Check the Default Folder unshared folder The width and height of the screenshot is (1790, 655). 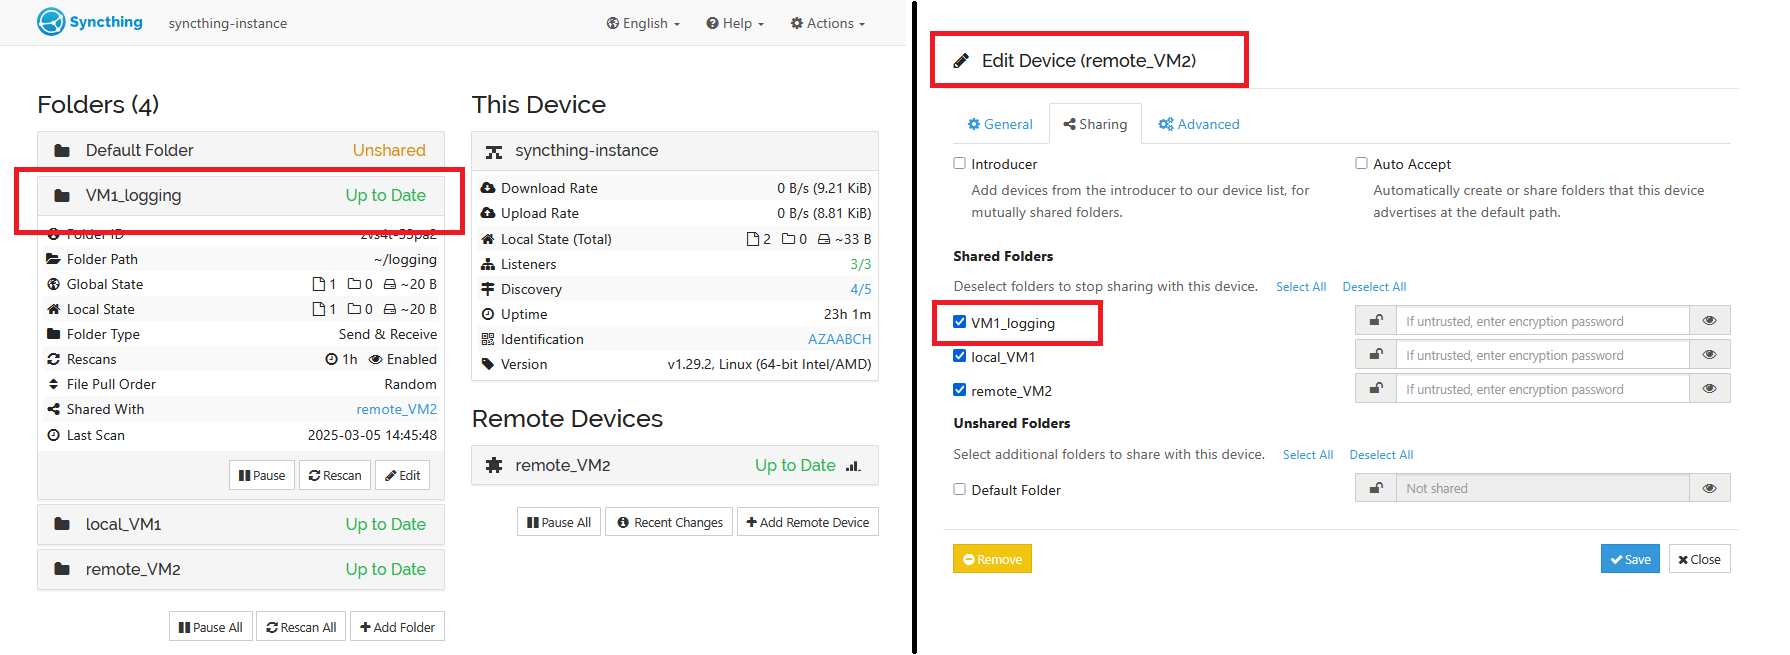coord(960,489)
